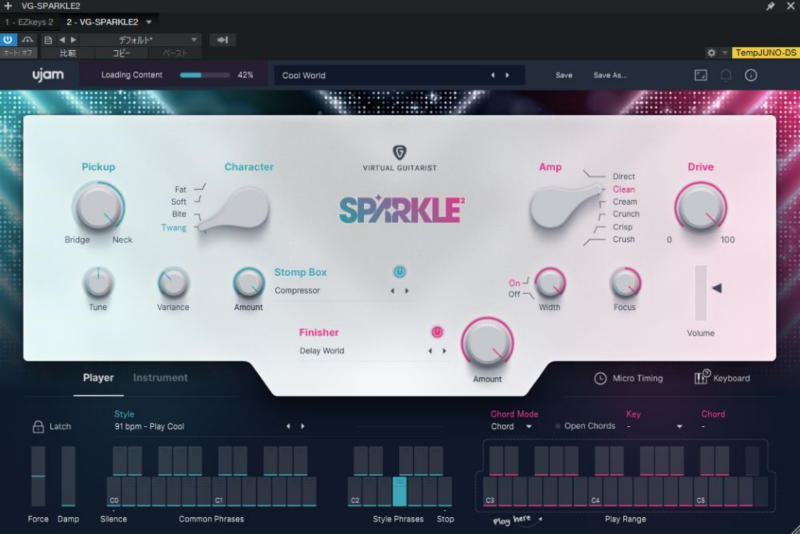Open plugin settings gear icon

pyautogui.click(x=711, y=52)
